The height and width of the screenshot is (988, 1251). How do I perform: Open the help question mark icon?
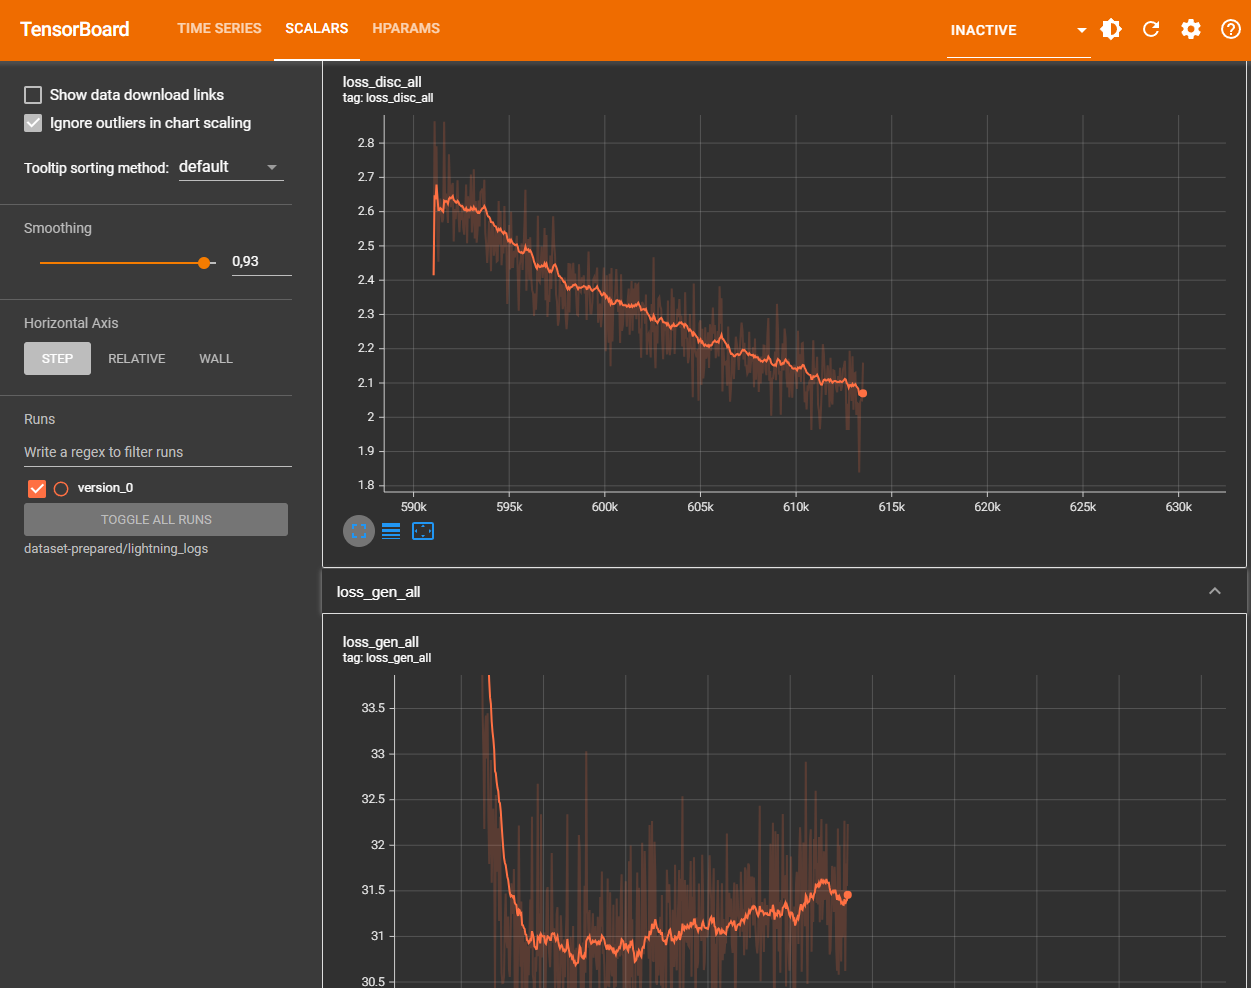pyautogui.click(x=1231, y=29)
